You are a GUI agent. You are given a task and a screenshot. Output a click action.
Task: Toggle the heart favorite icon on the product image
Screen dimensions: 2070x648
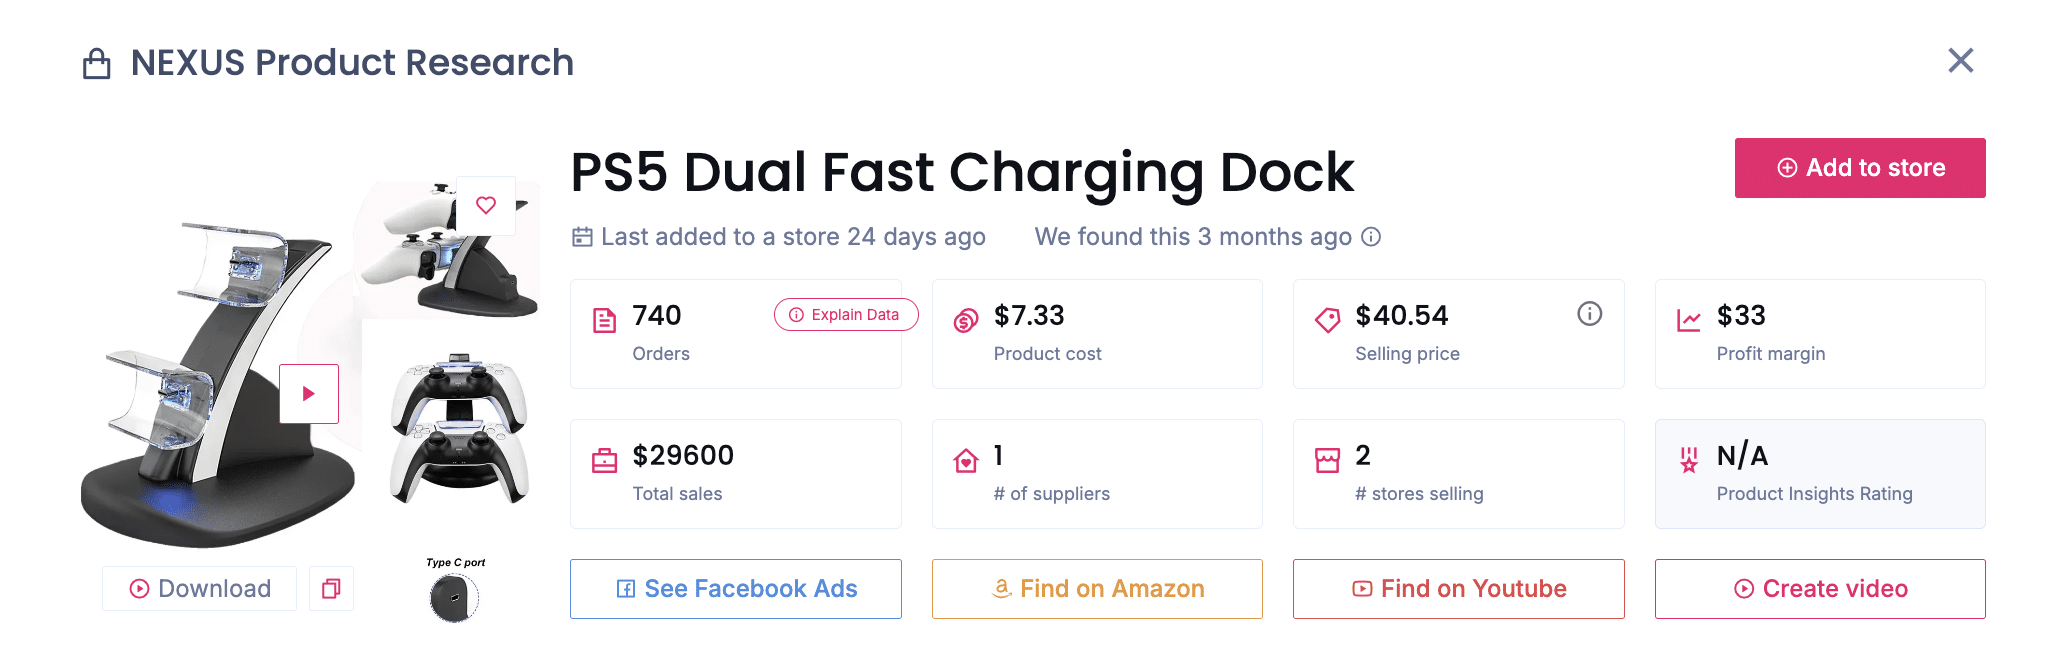[487, 205]
